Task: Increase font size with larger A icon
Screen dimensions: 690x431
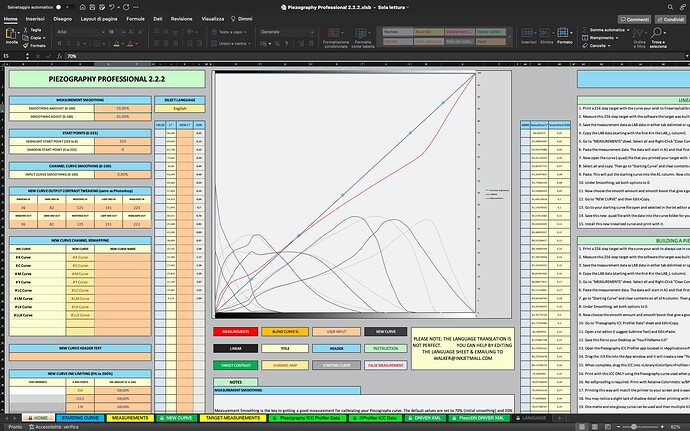Action: click(131, 32)
